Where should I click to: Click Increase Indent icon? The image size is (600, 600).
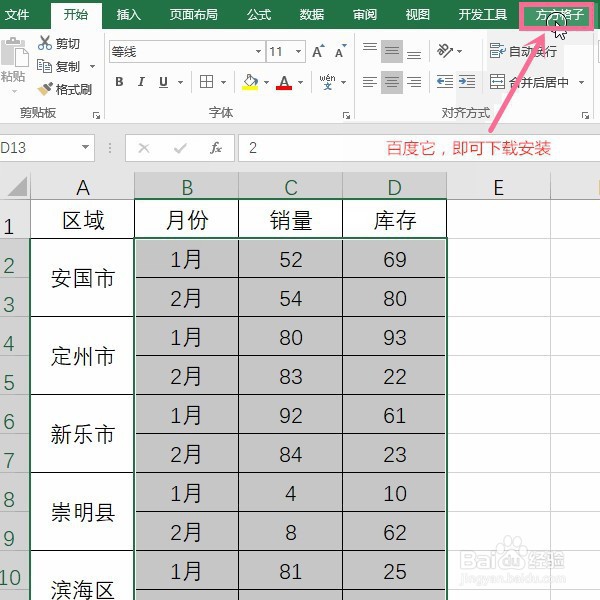click(467, 82)
